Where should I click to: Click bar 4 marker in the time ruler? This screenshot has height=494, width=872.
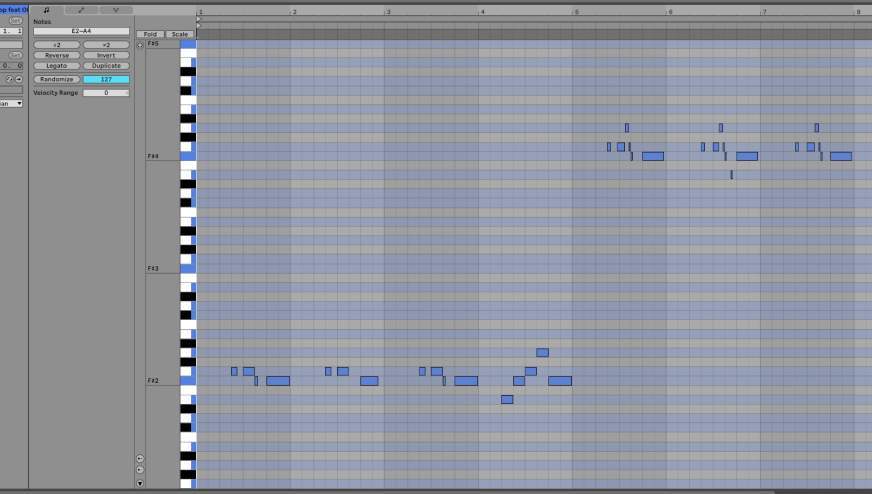482,12
